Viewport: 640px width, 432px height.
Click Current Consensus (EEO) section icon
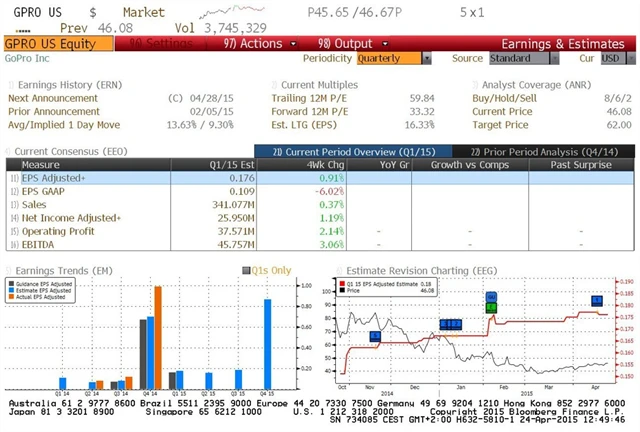pos(8,151)
